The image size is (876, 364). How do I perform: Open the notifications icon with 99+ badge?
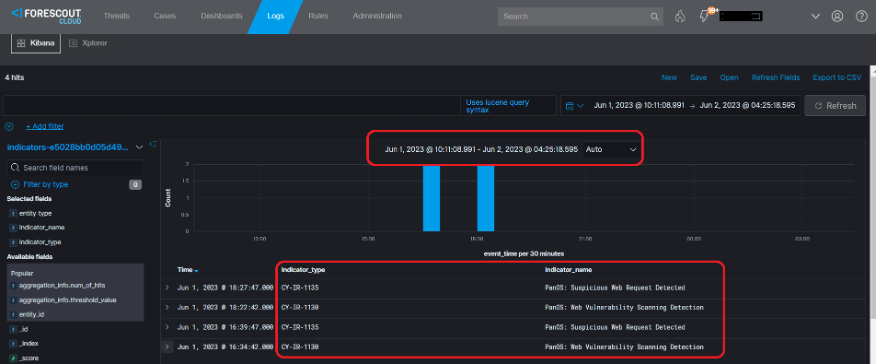[705, 16]
